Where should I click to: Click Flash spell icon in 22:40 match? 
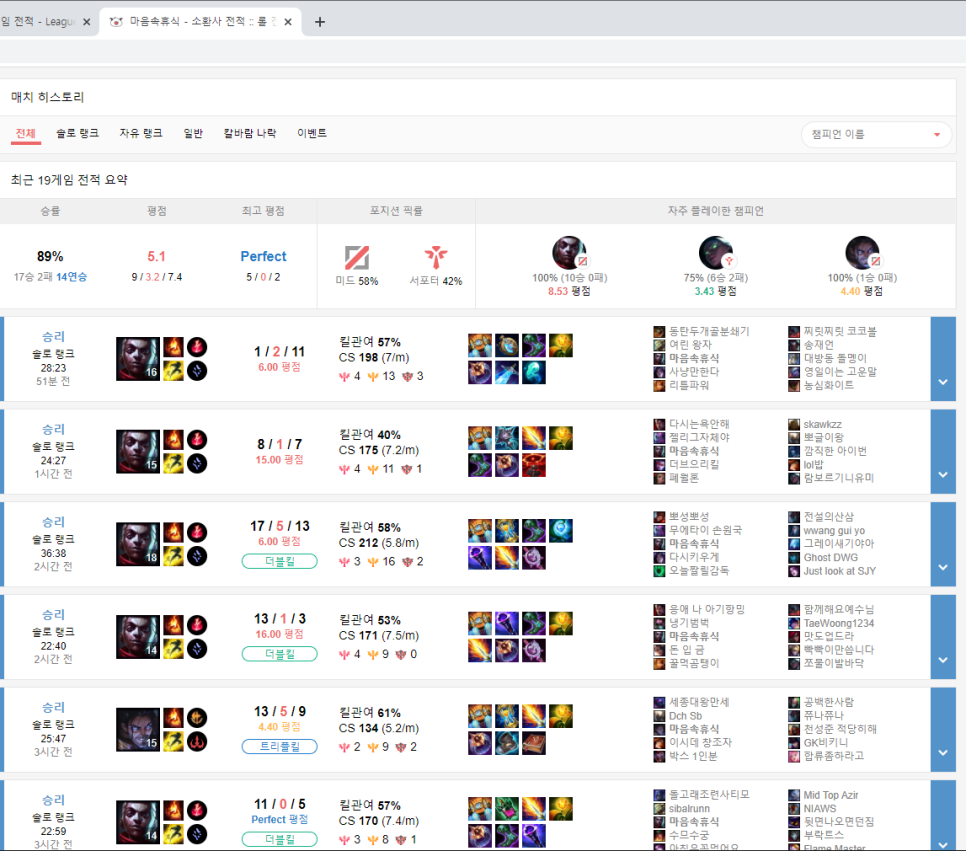[x=173, y=648]
